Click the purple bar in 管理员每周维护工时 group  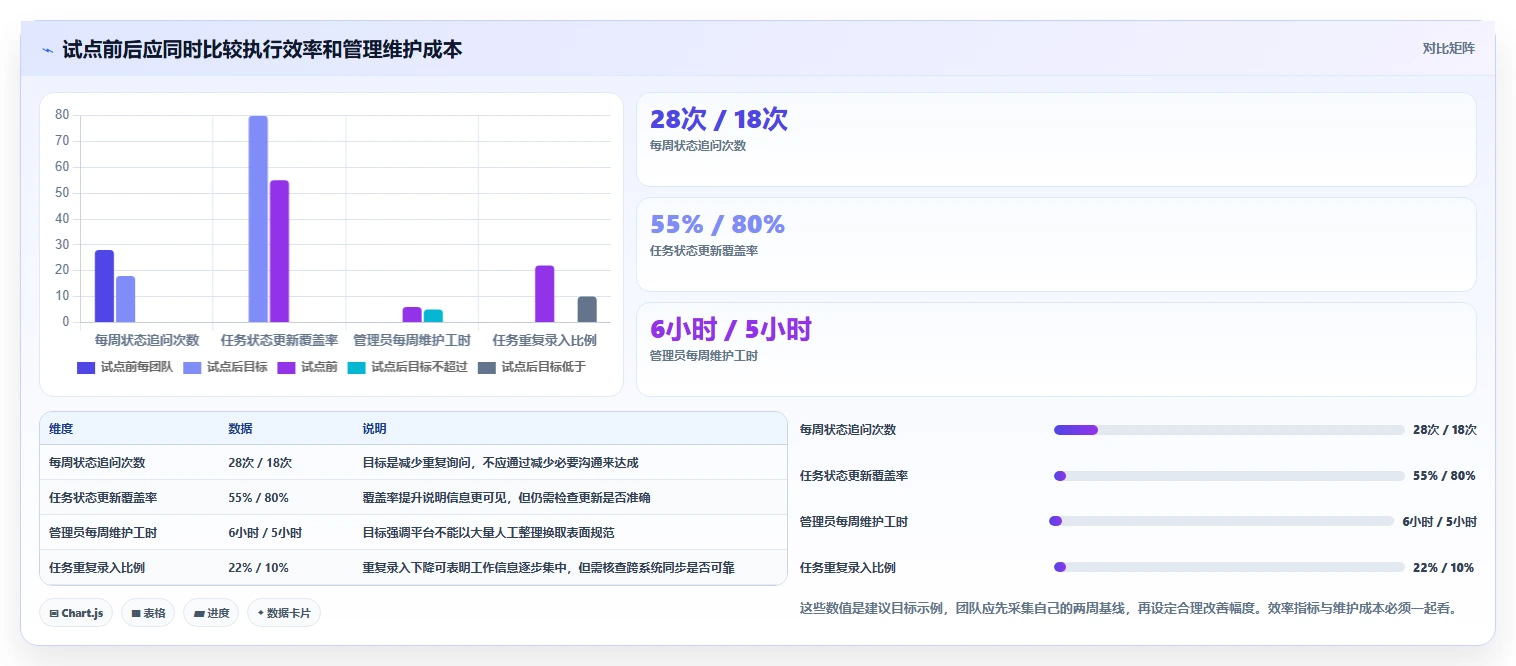click(x=412, y=315)
